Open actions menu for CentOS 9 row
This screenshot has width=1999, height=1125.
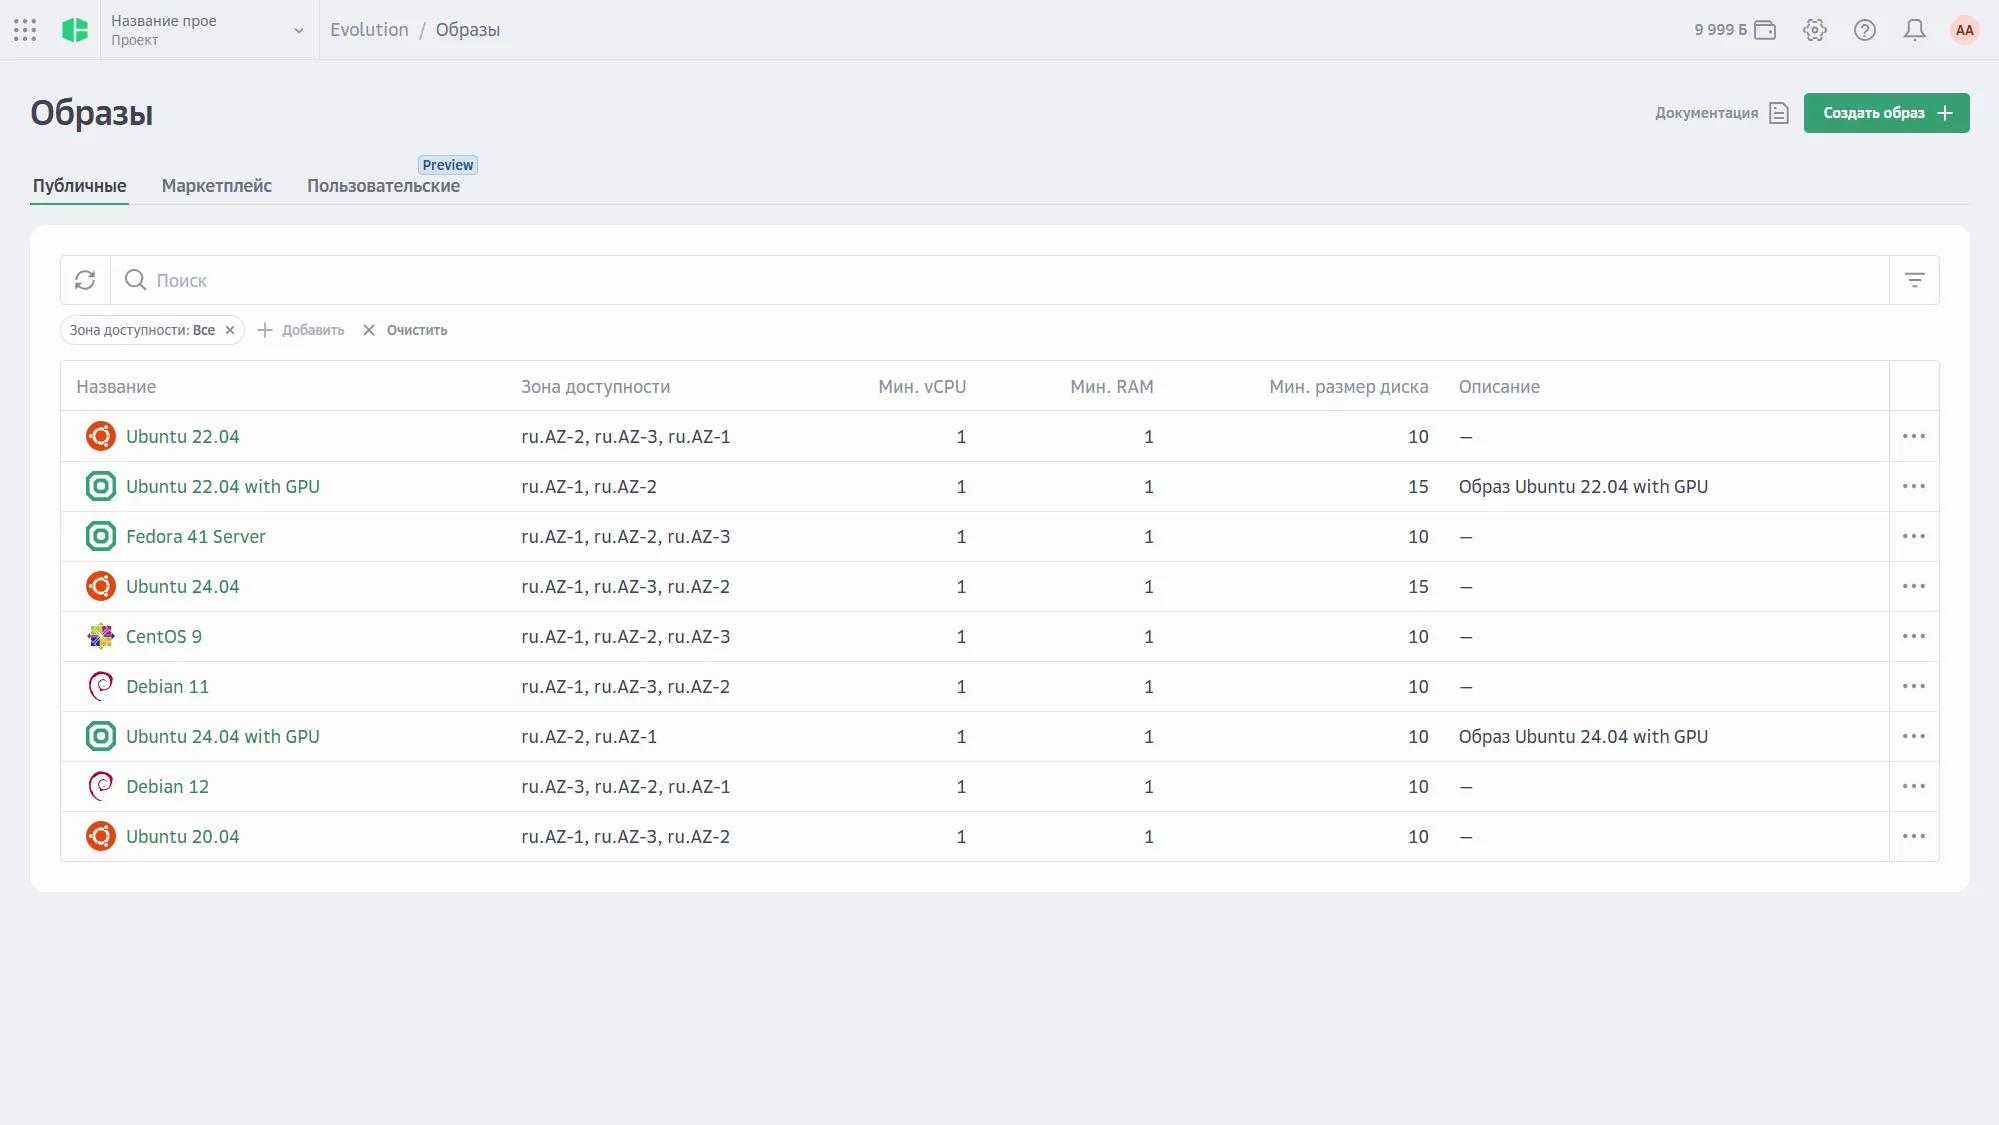pos(1913,636)
